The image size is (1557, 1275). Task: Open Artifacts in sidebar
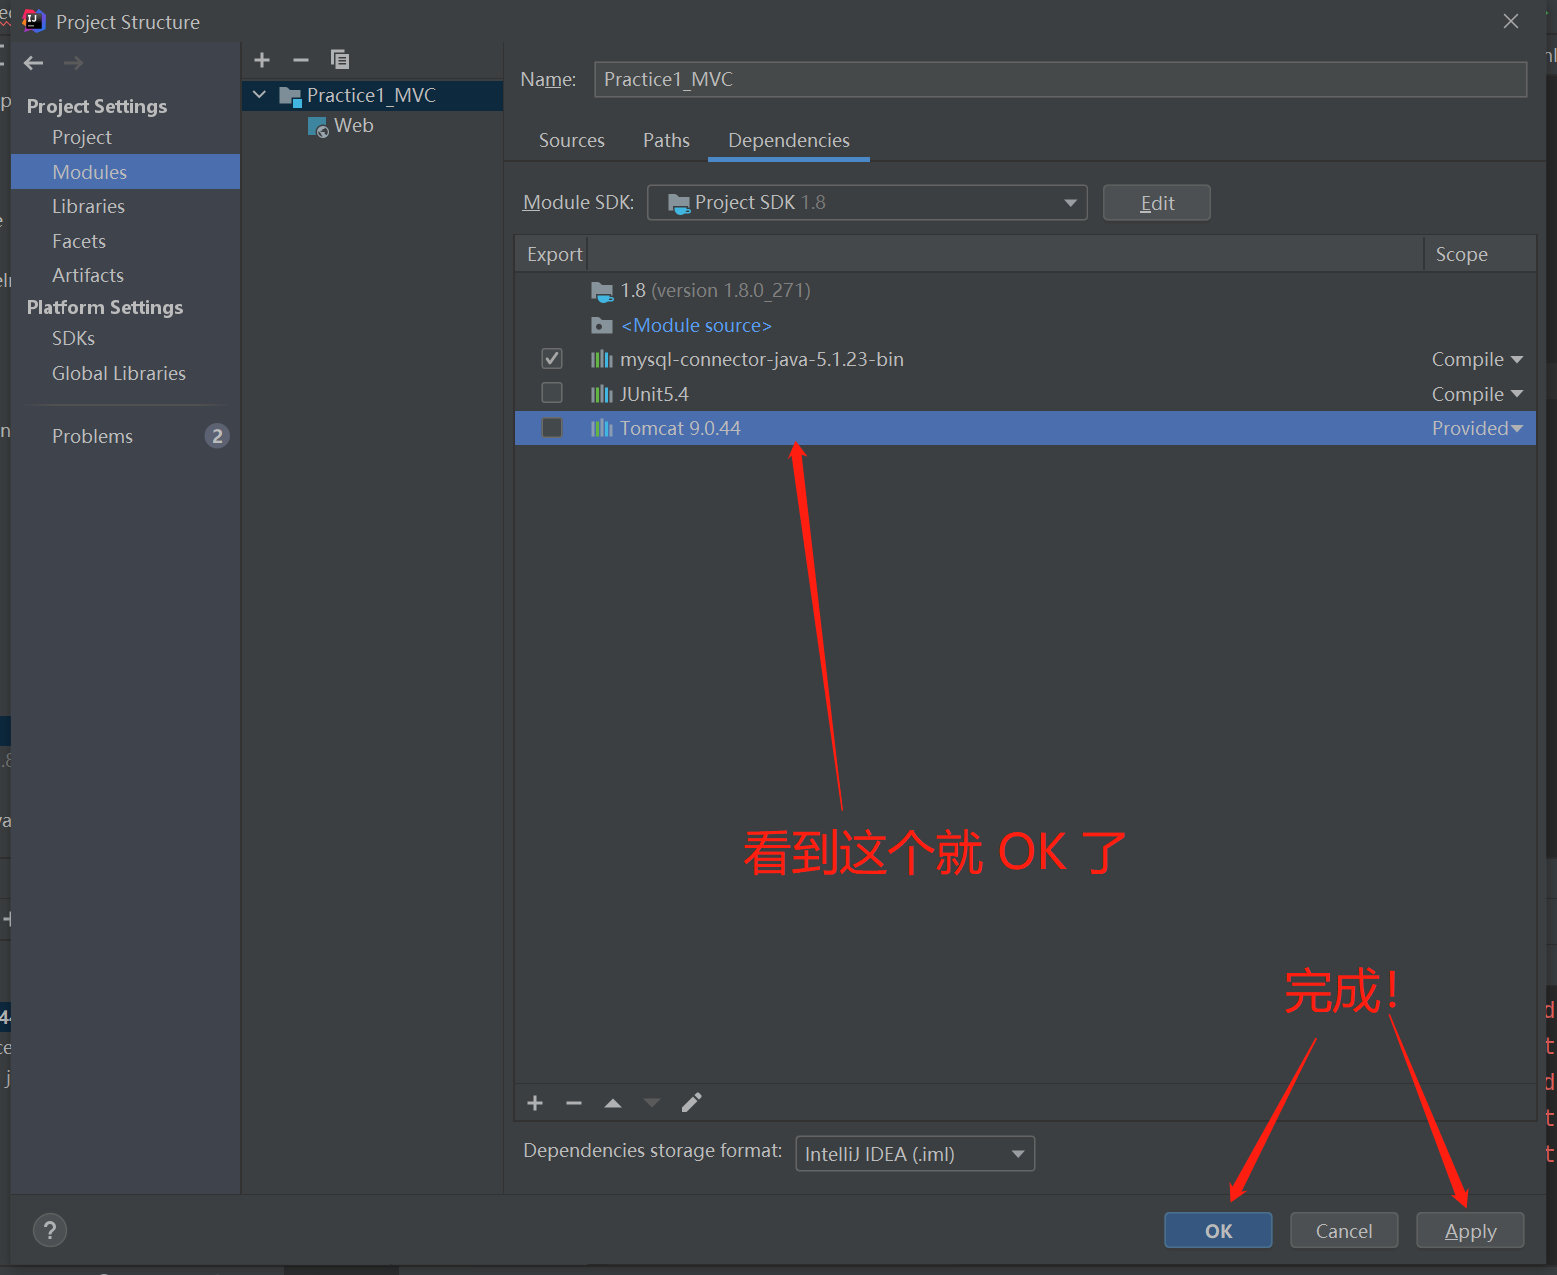point(87,275)
